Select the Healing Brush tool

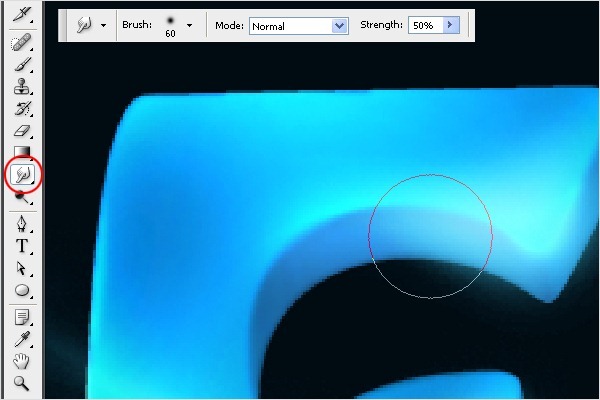coord(22,42)
